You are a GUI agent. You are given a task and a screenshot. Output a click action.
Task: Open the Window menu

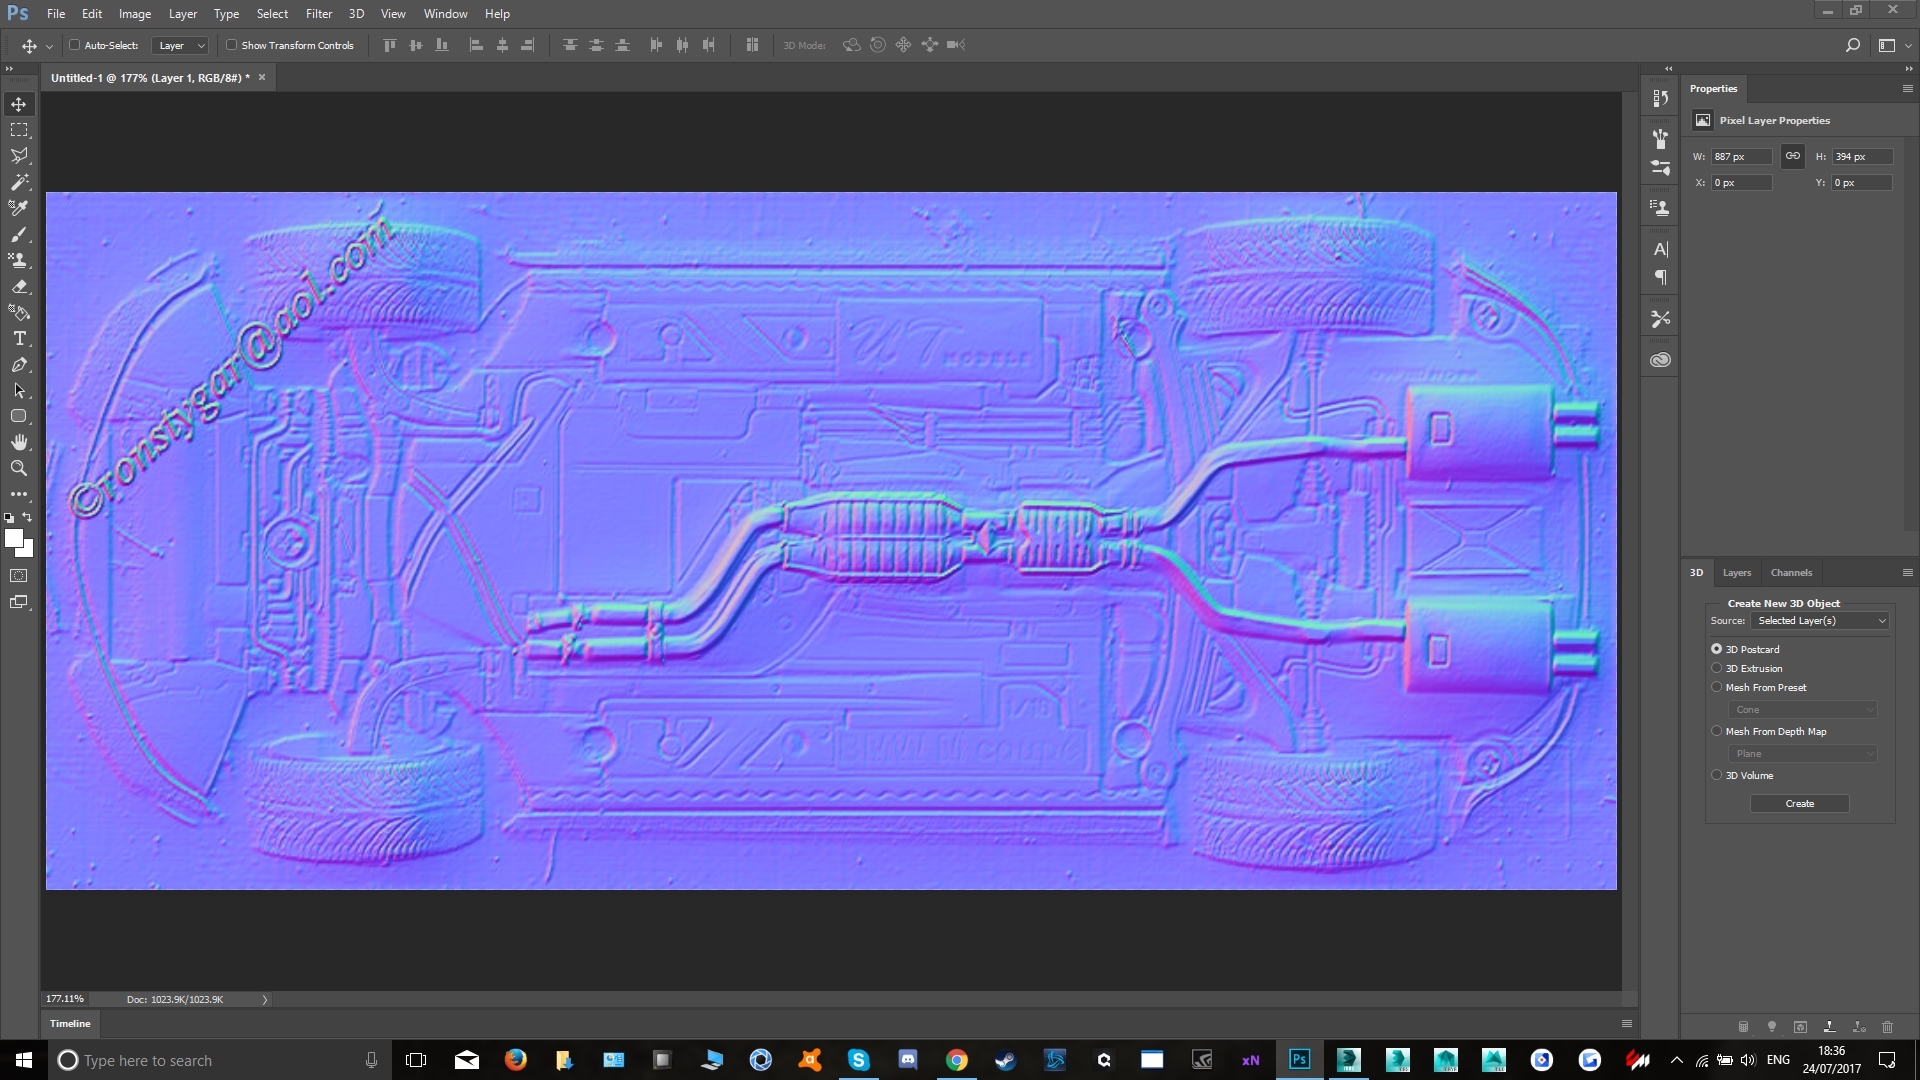click(x=445, y=14)
